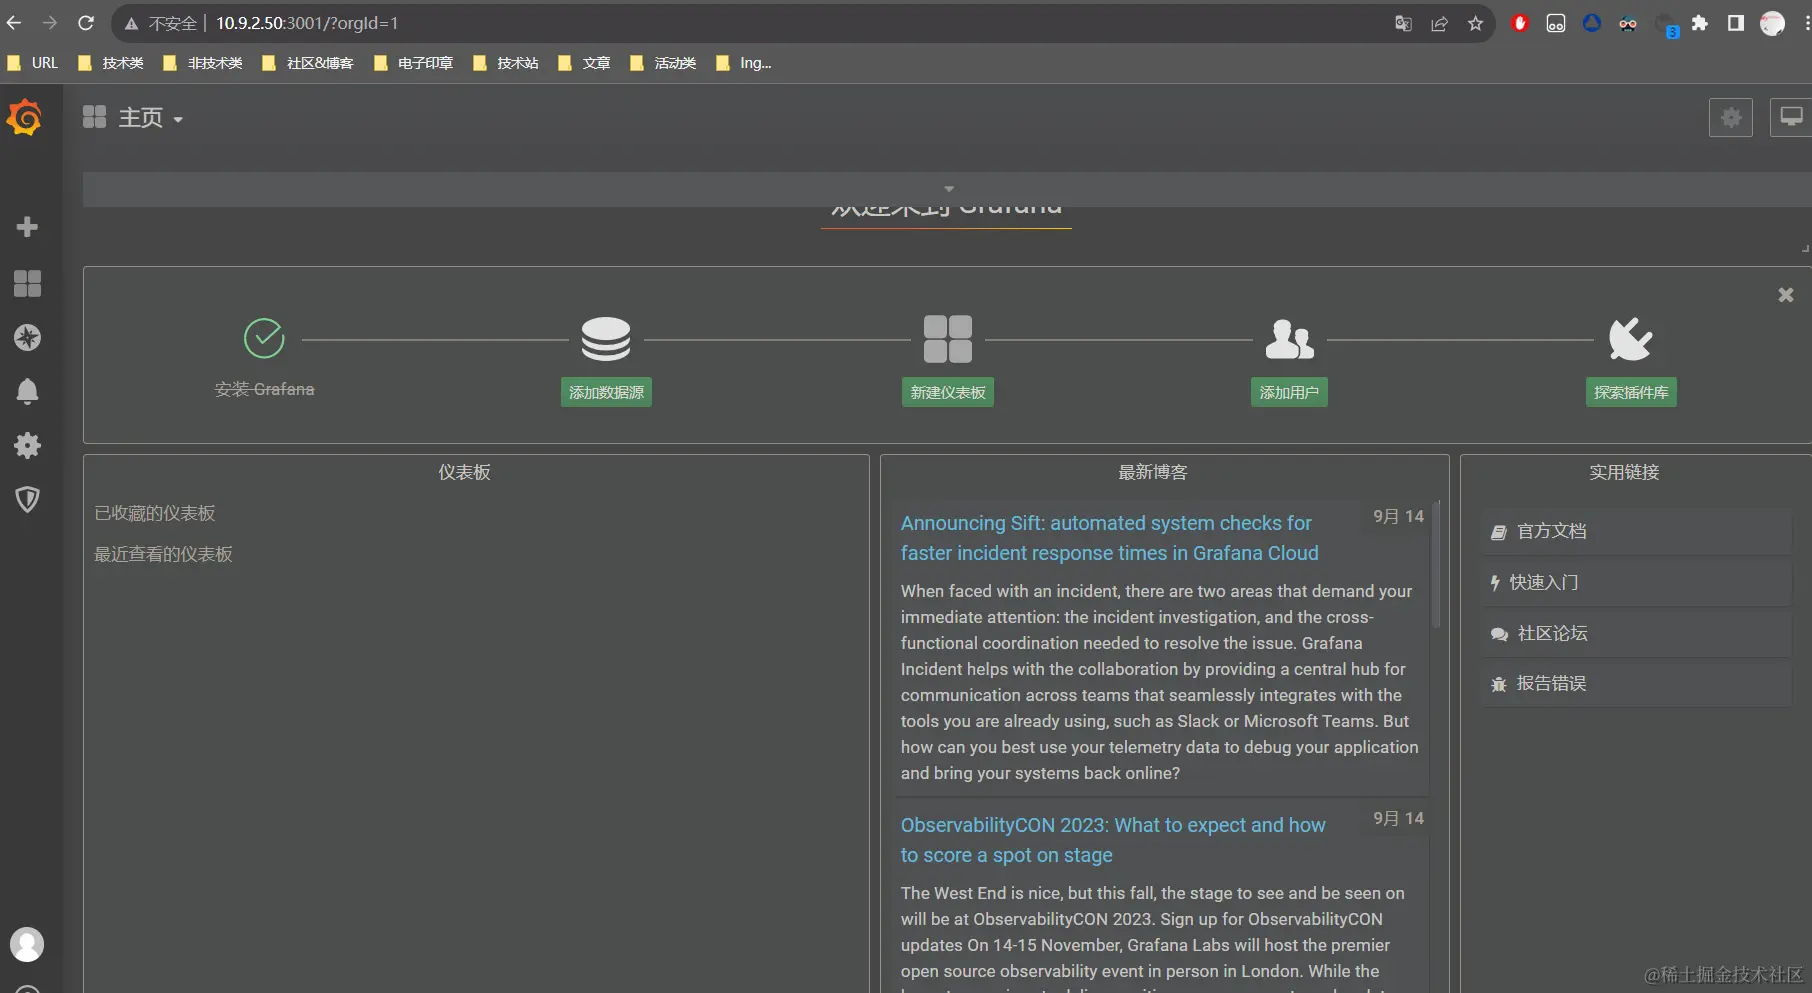Cycle view mode with the monitor icon
The width and height of the screenshot is (1812, 993).
click(x=1791, y=118)
